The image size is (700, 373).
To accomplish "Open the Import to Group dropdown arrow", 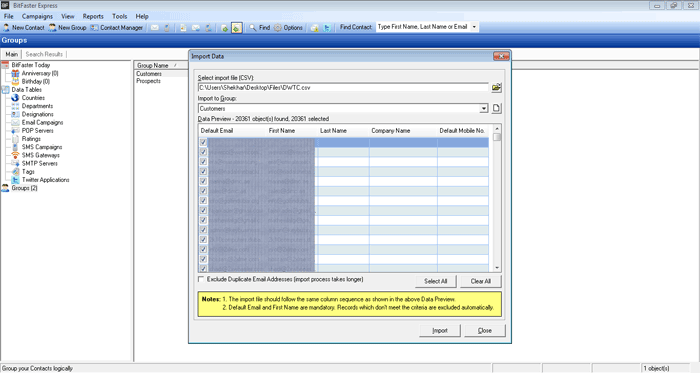I will coord(483,108).
